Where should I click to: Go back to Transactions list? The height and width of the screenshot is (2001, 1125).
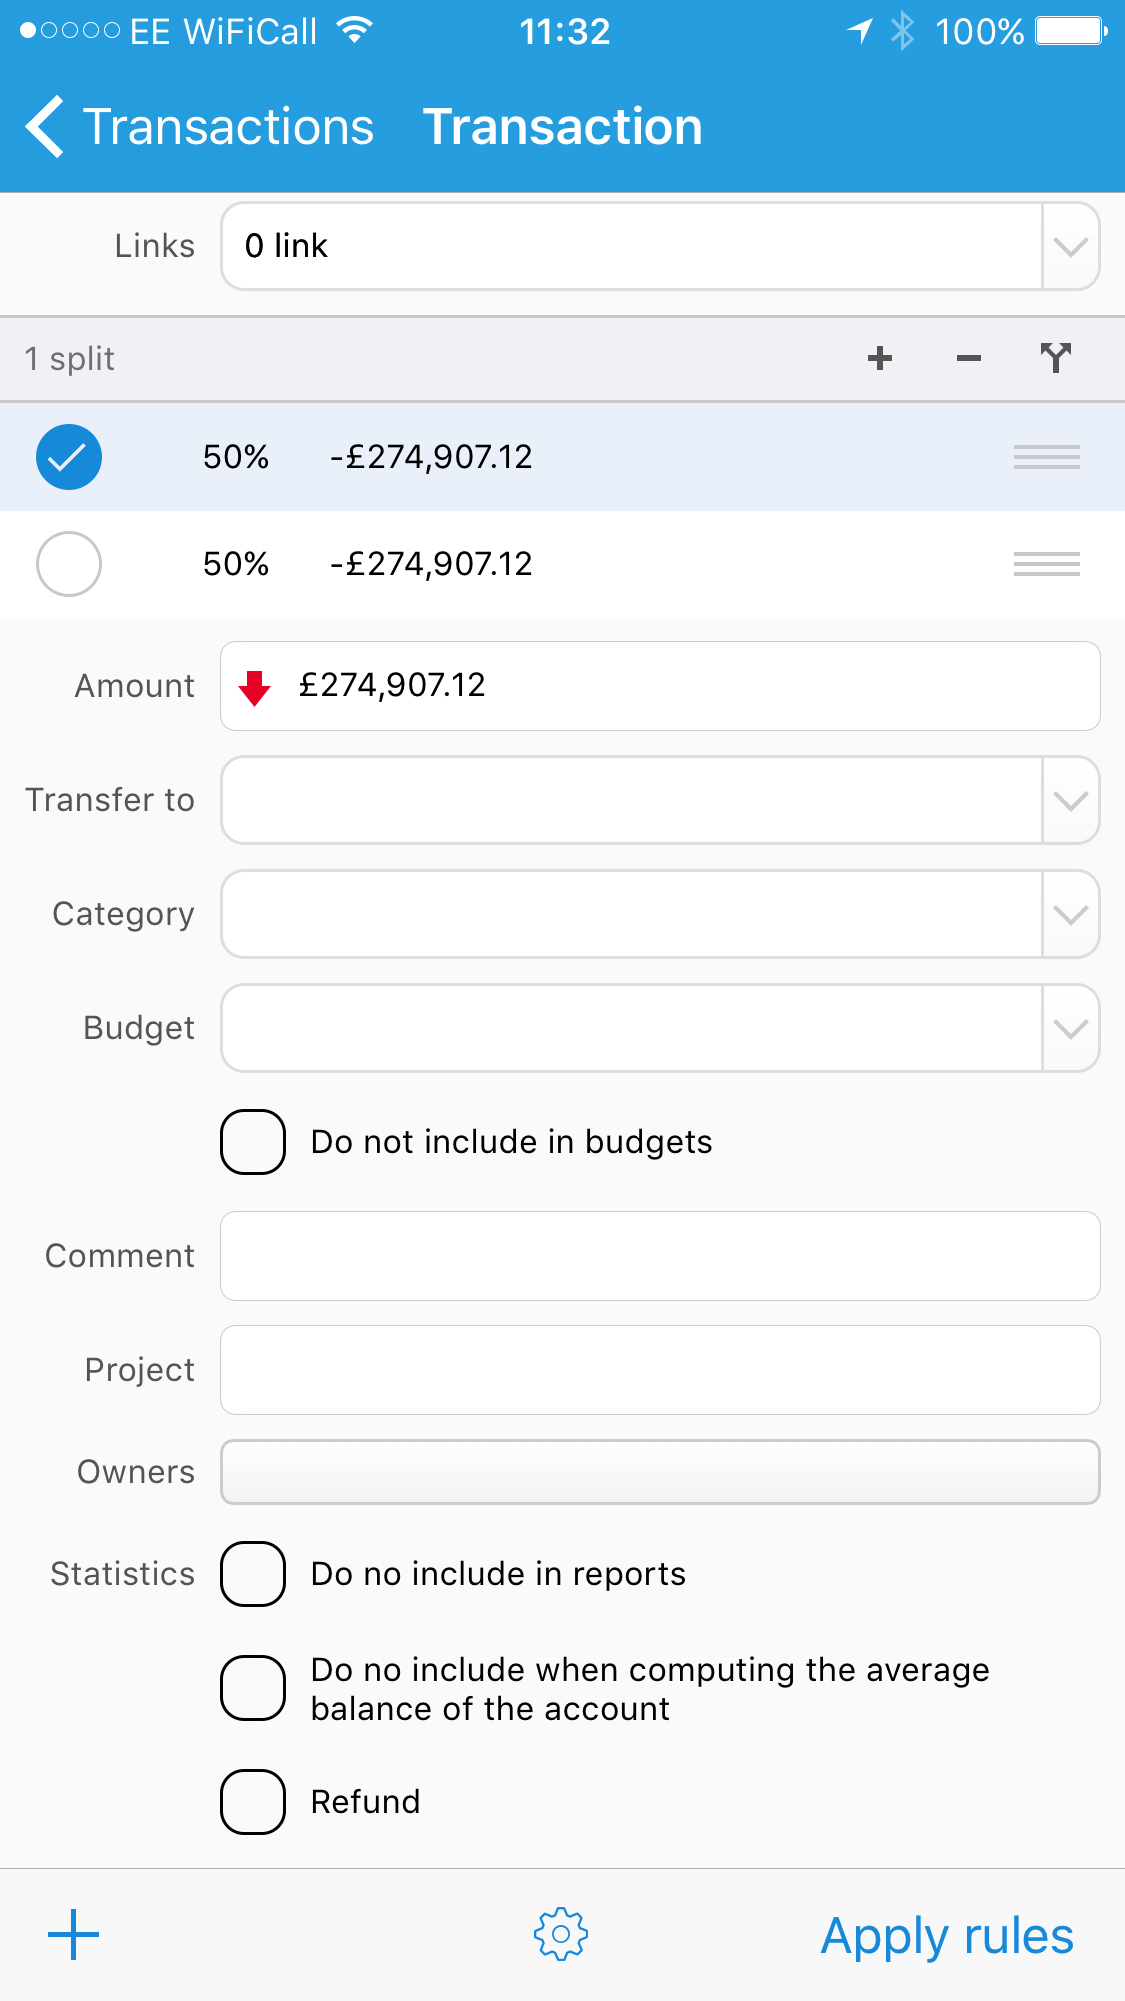pyautogui.click(x=200, y=127)
